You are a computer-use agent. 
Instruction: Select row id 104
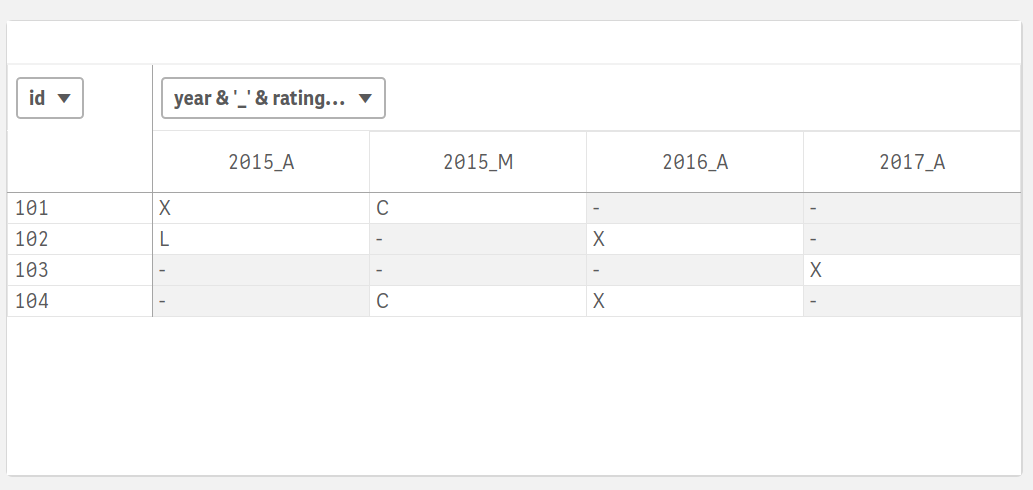pos(32,302)
